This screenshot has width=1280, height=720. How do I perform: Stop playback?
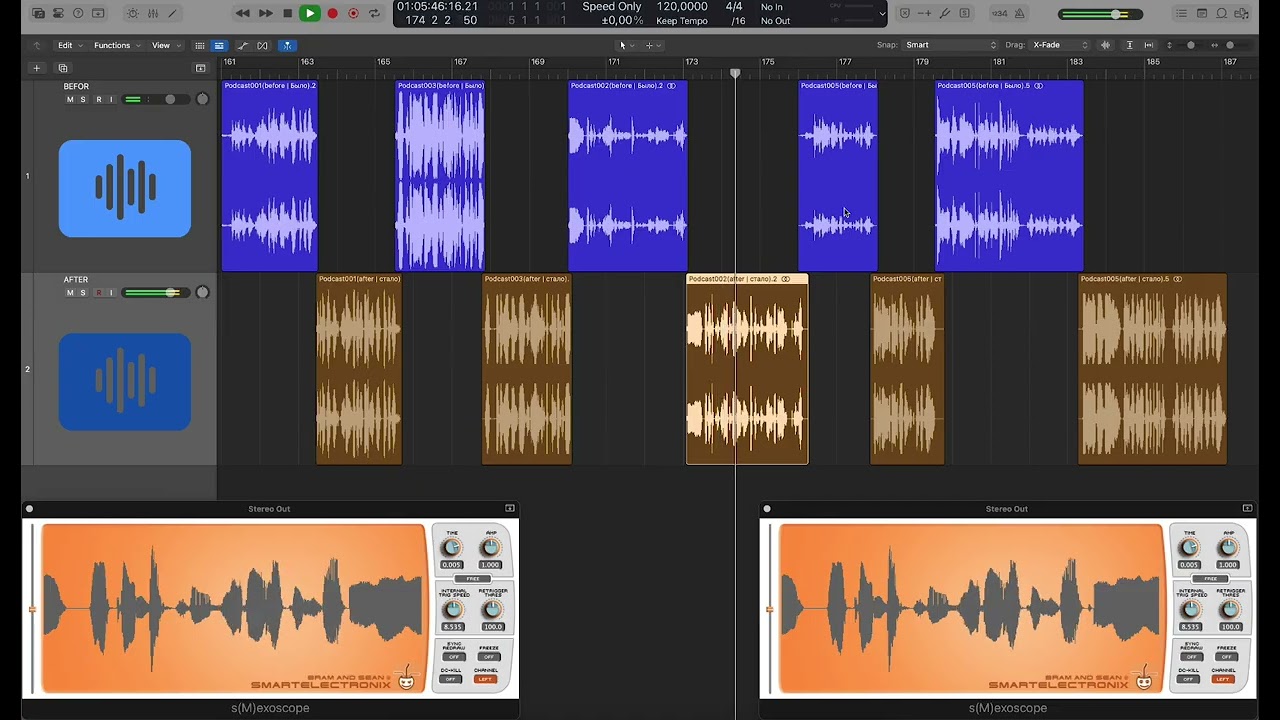click(x=288, y=14)
